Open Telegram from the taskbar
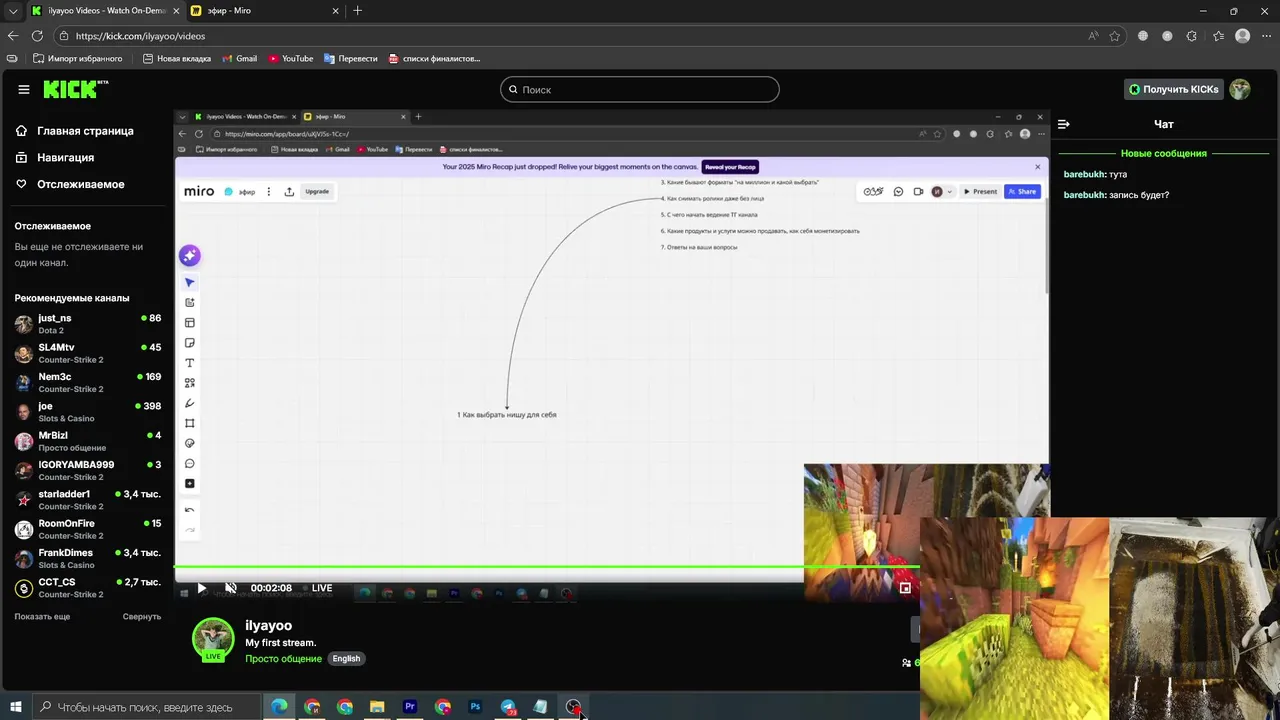The height and width of the screenshot is (720, 1280). pos(508,707)
